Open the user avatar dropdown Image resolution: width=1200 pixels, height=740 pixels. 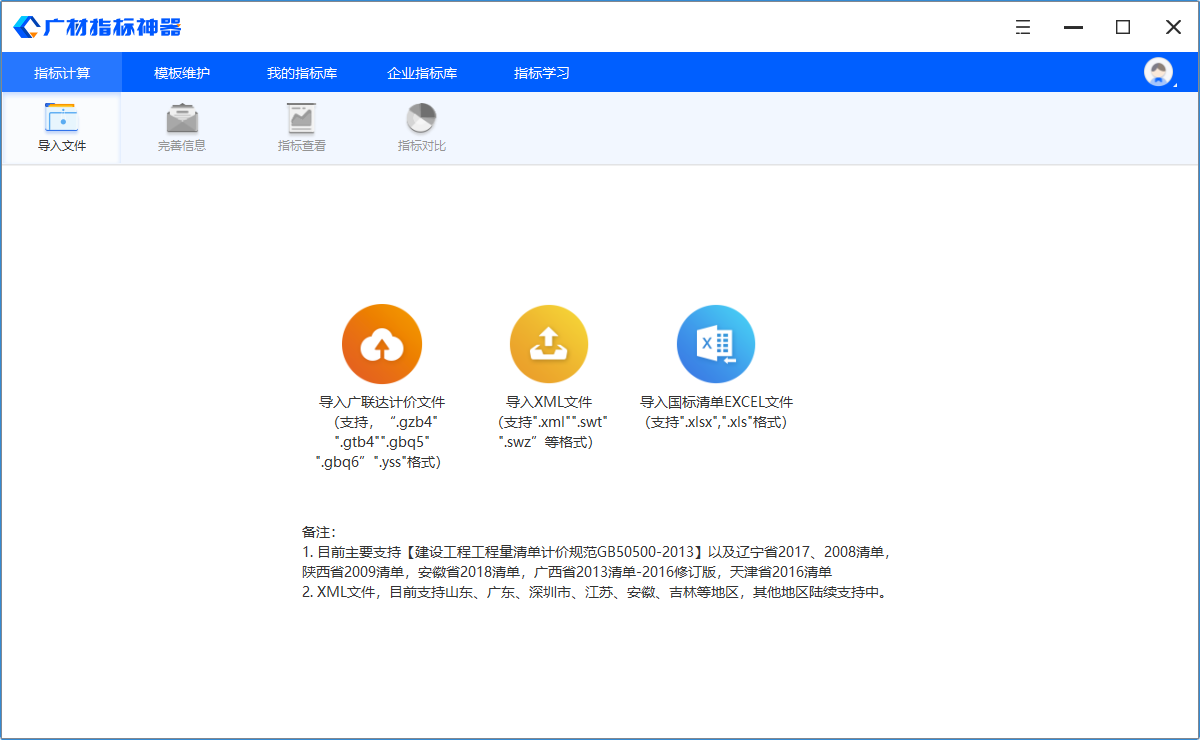(x=1159, y=72)
